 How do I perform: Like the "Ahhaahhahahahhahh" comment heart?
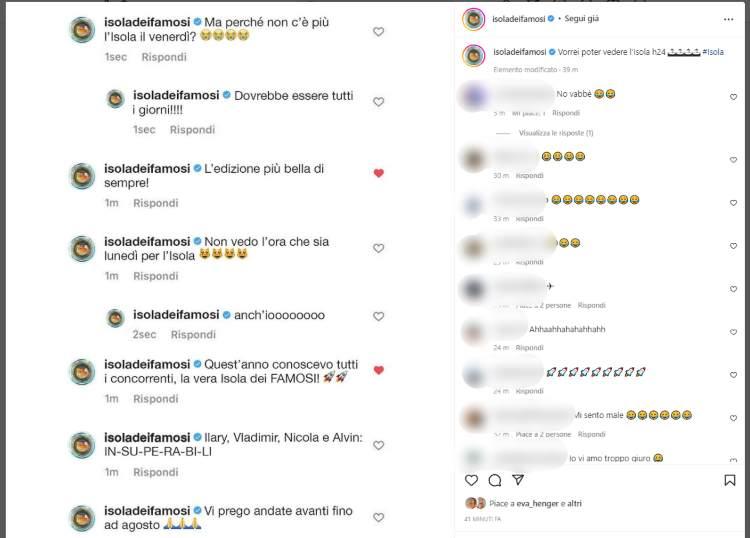tap(733, 332)
